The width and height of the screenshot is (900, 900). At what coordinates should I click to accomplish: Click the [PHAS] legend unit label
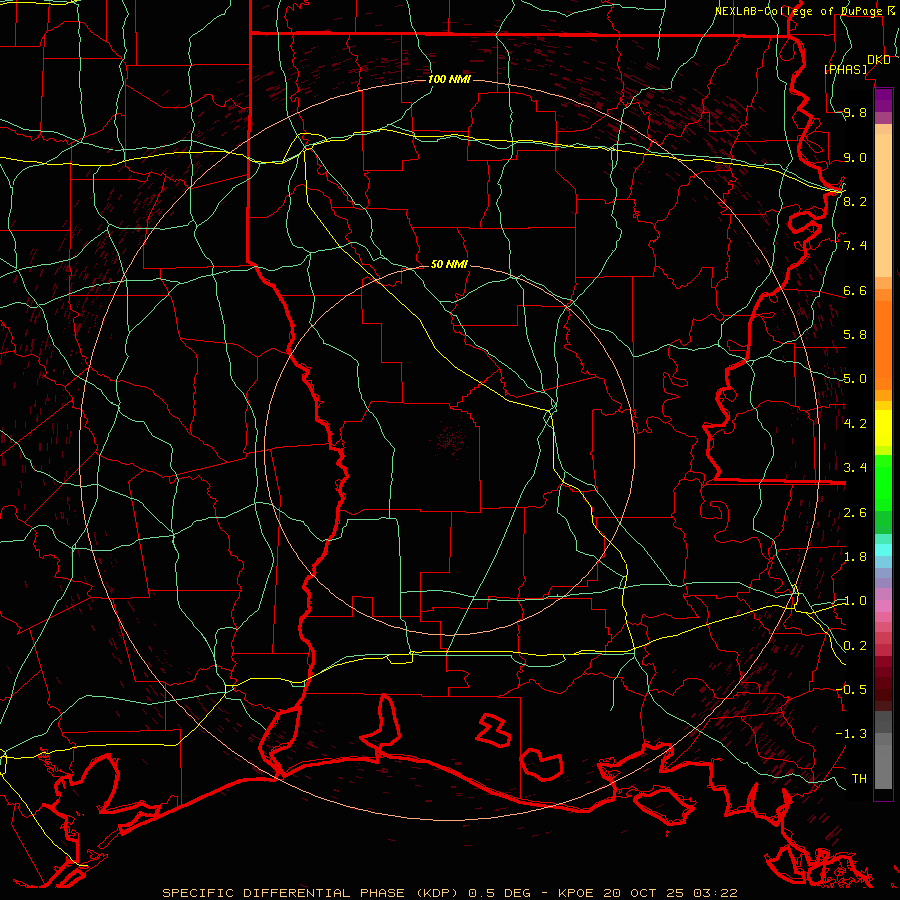coord(845,69)
